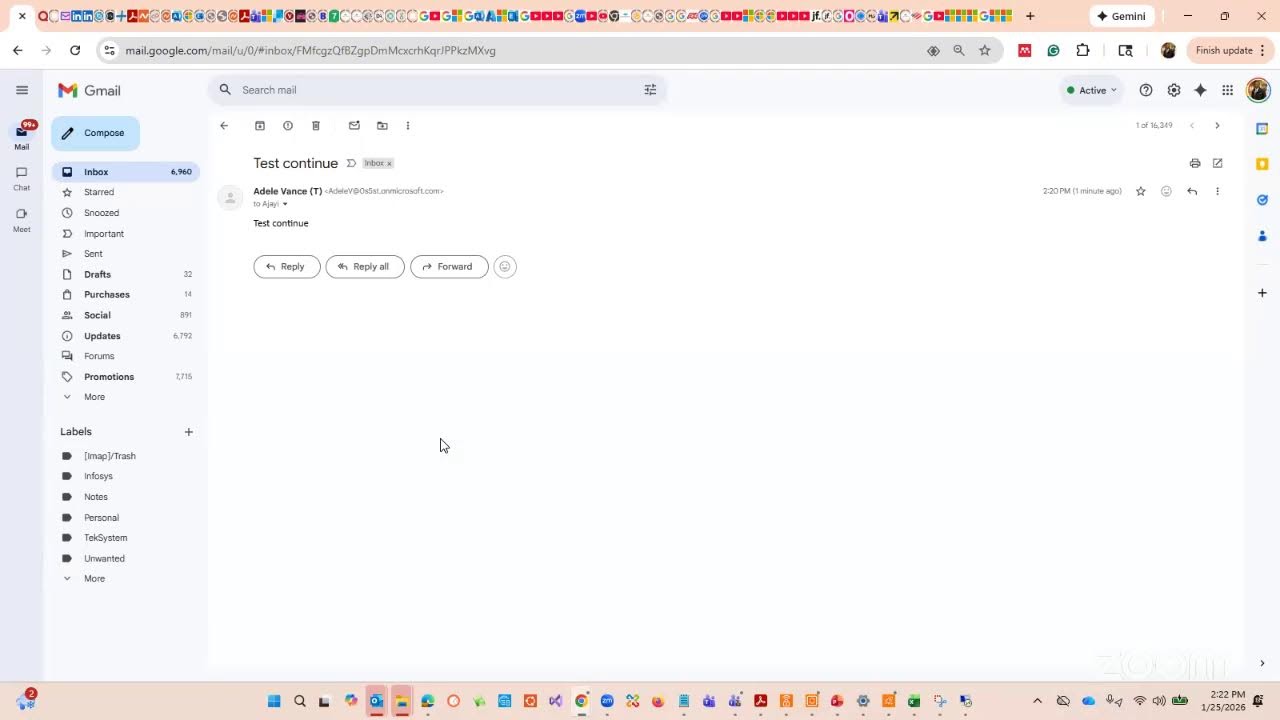The image size is (1280, 720).
Task: Open the Starred folder
Action: pyautogui.click(x=126, y=192)
